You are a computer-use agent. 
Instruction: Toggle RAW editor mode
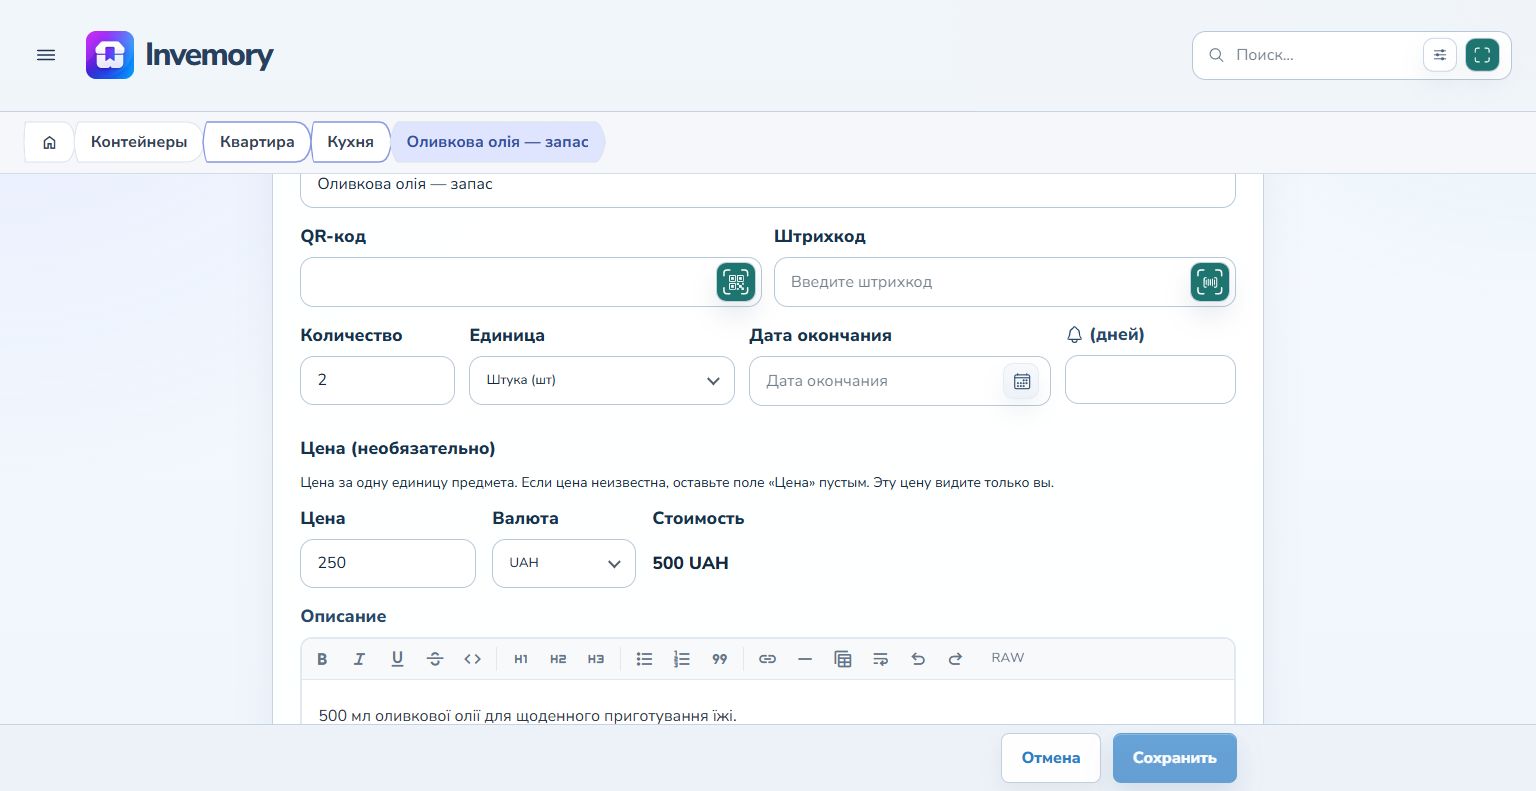[1008, 658]
